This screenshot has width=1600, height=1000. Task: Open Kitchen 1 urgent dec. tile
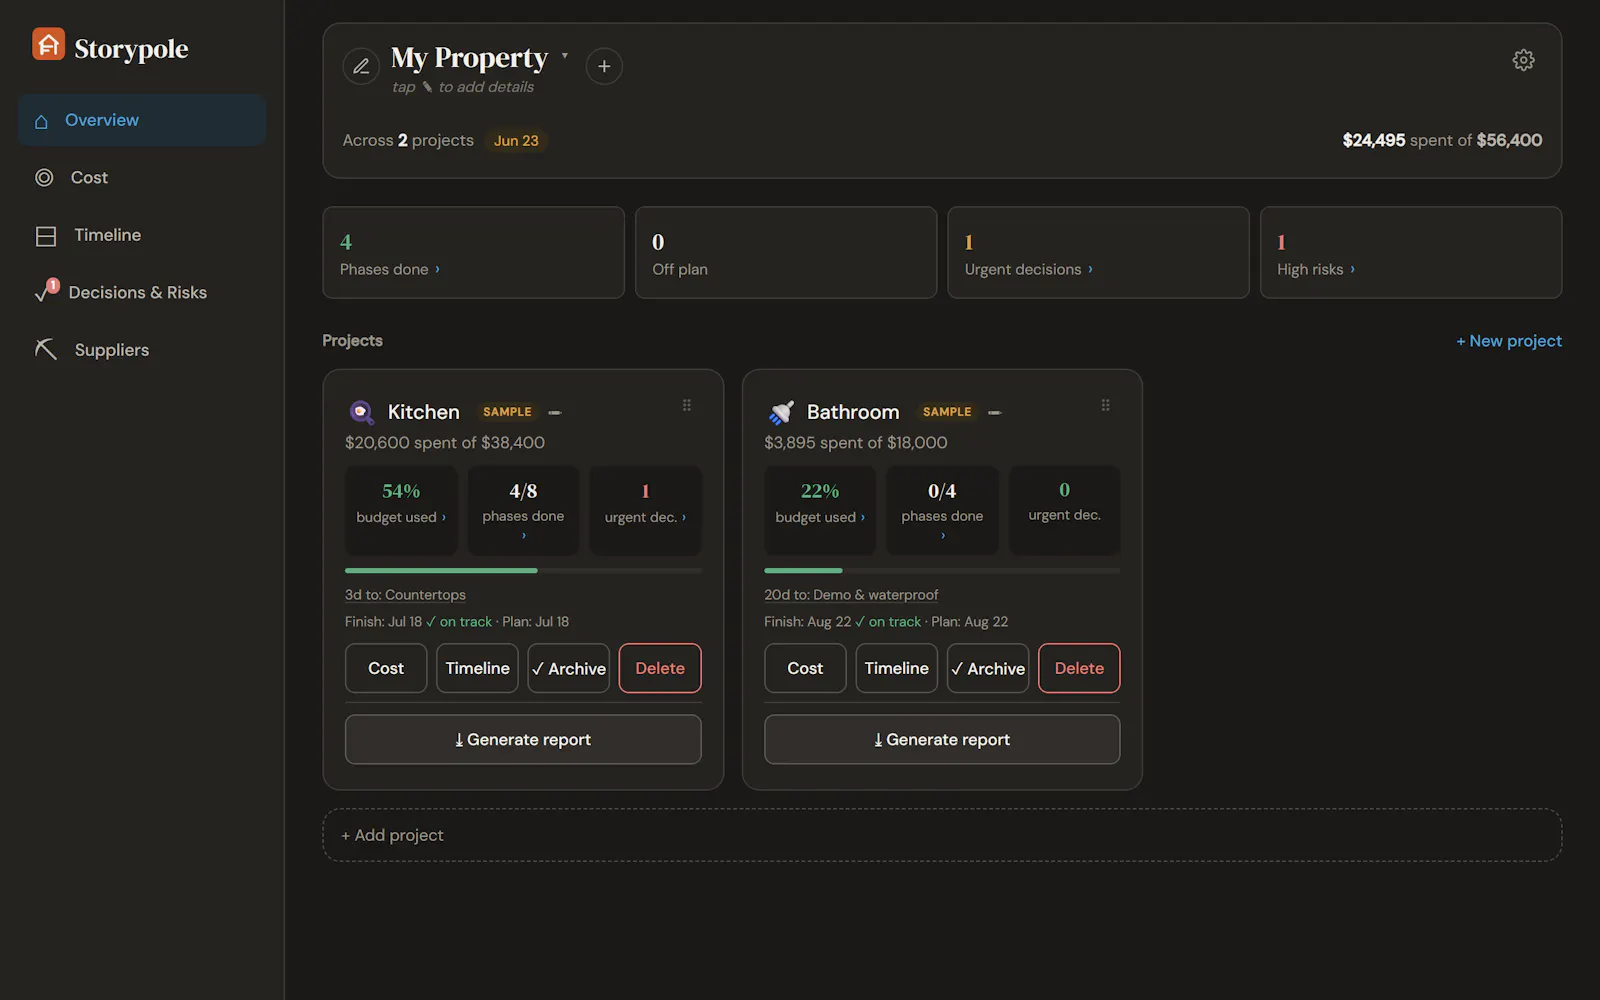tap(645, 510)
